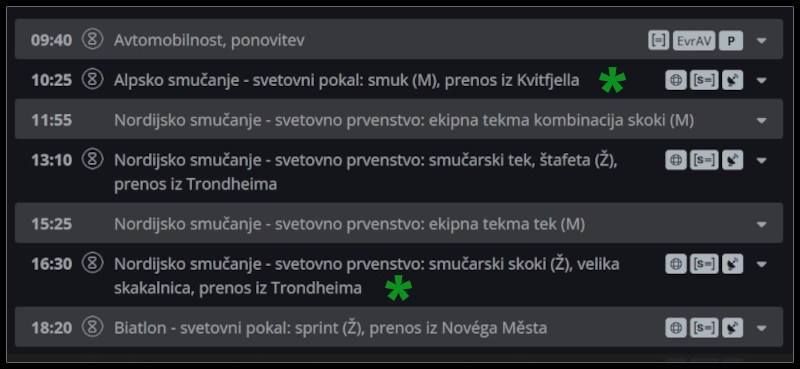This screenshot has width=800, height=369.
Task: Click the hourglass icon next to 09:40
Action: pos(92,39)
